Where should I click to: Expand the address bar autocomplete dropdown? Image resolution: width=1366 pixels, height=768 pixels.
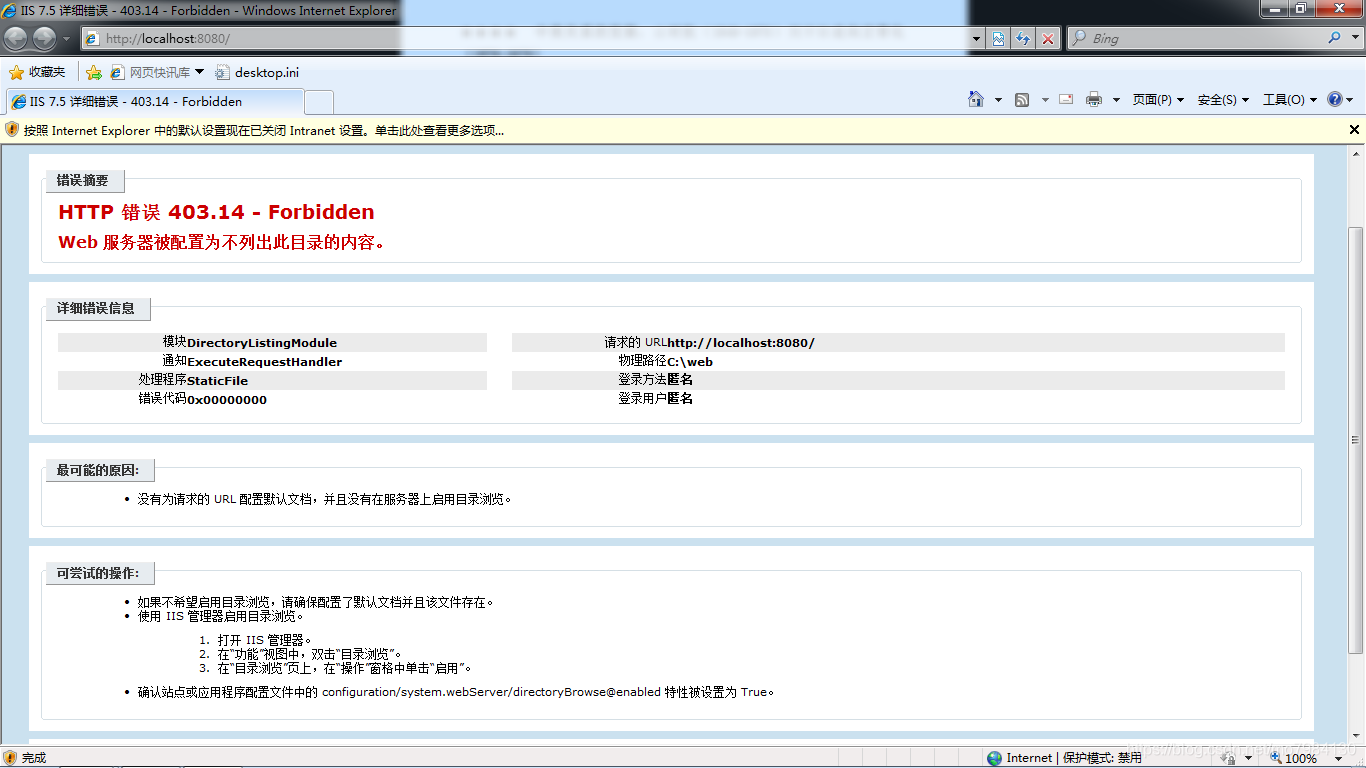978,39
